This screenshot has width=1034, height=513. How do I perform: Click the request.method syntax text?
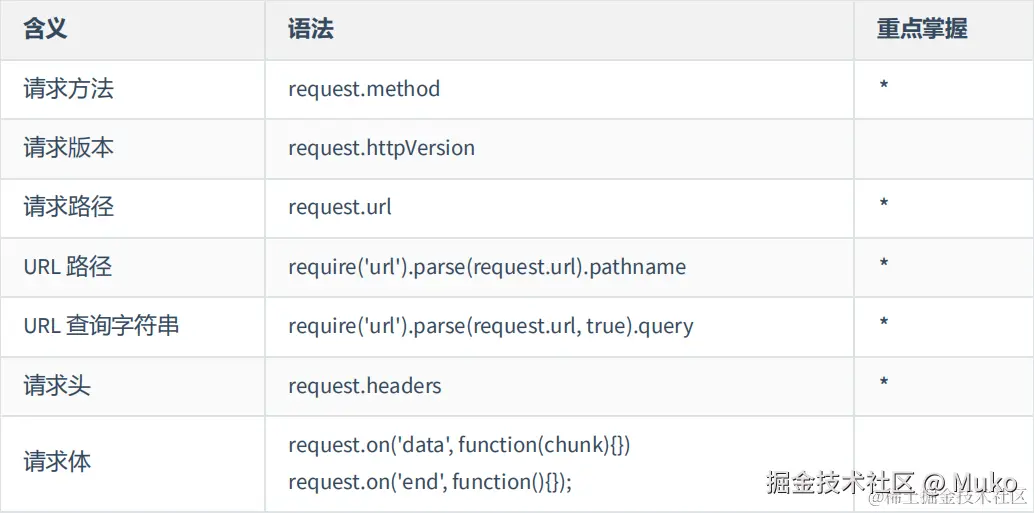[x=364, y=89]
